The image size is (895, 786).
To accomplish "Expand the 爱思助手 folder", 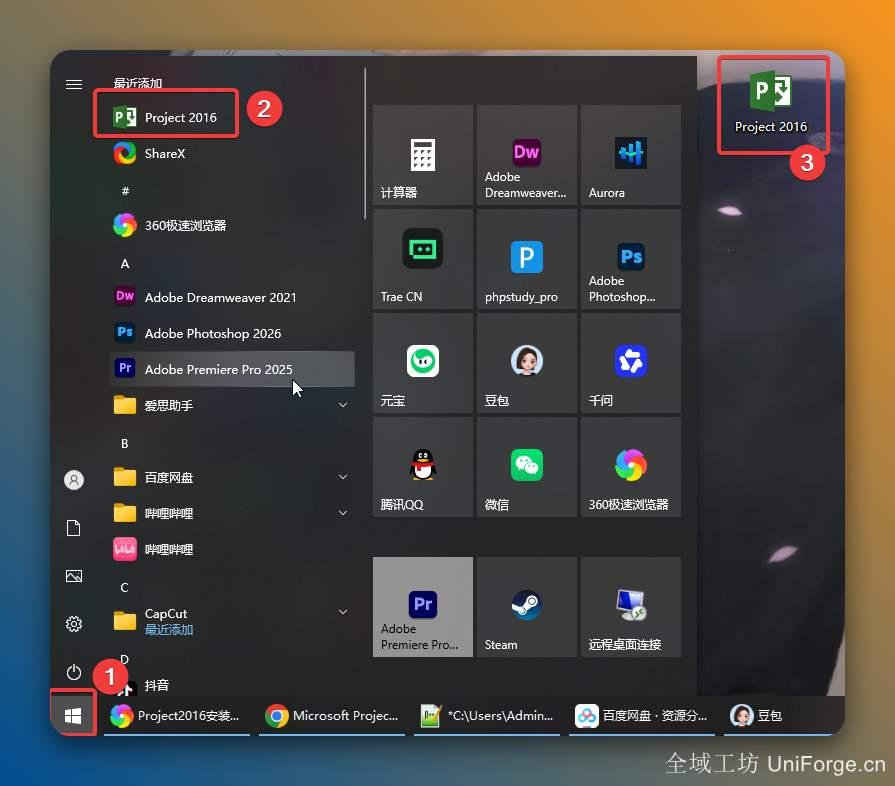I will (x=232, y=405).
